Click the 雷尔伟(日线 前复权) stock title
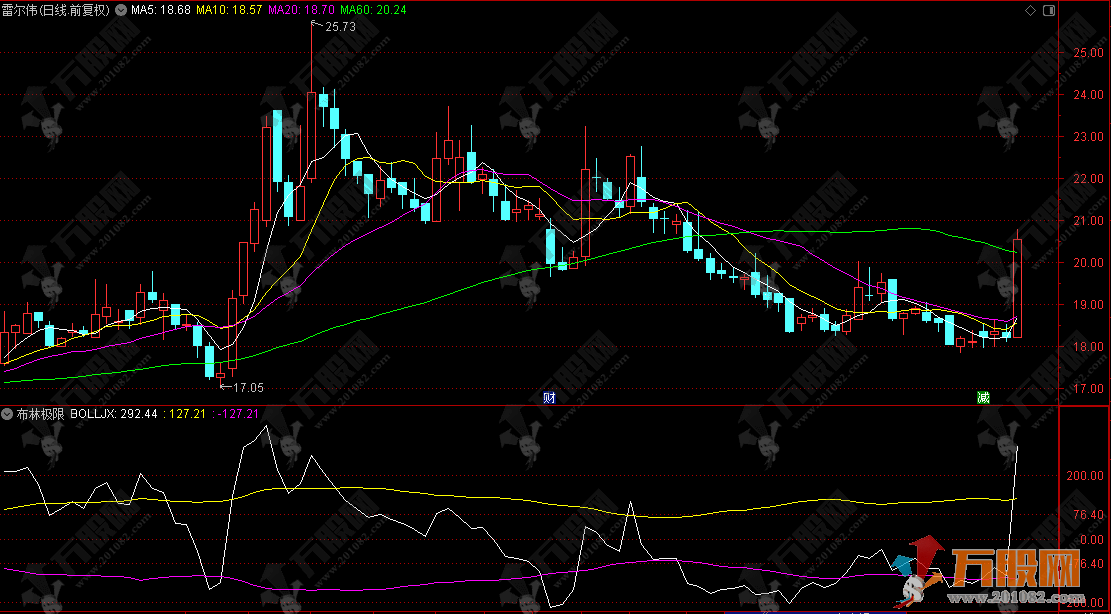 pos(65,11)
